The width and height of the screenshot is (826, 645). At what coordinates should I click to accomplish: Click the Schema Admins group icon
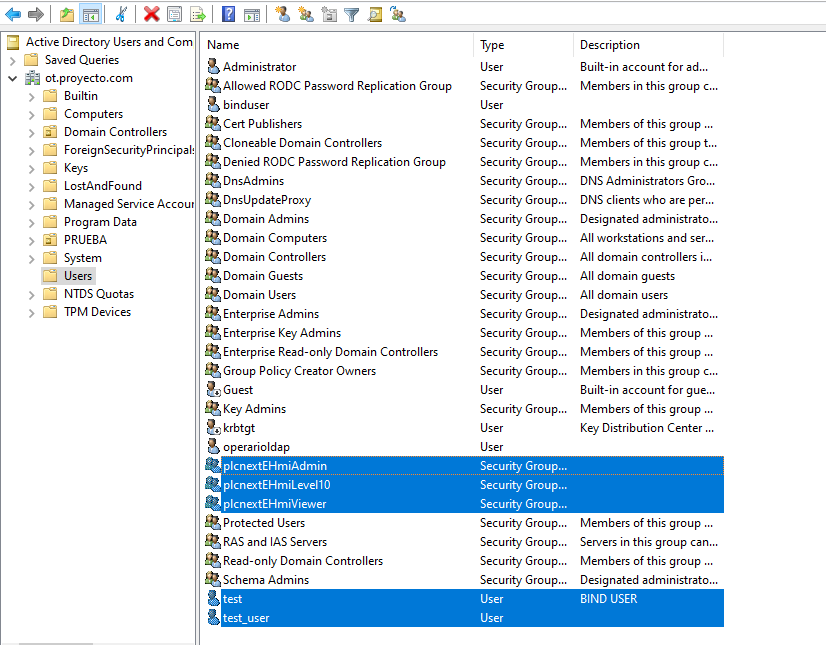tap(213, 579)
